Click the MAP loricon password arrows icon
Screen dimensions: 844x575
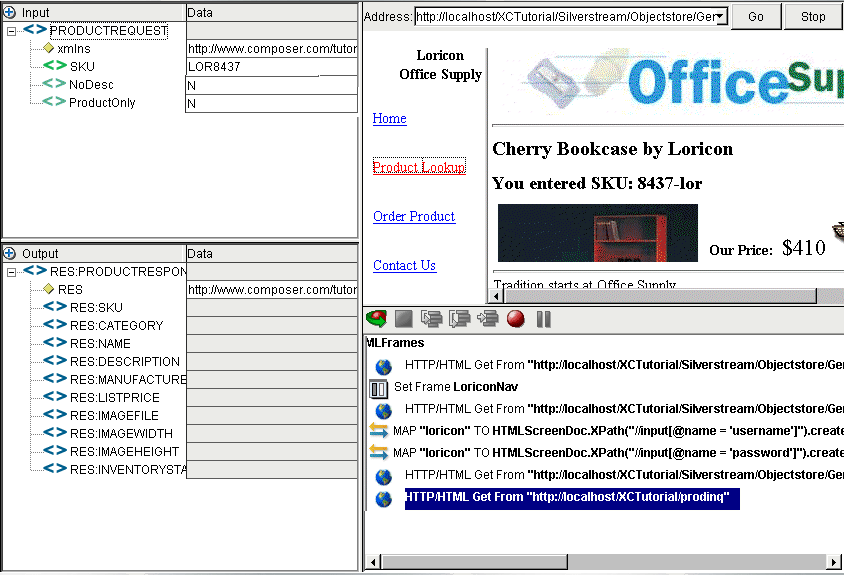click(378, 452)
